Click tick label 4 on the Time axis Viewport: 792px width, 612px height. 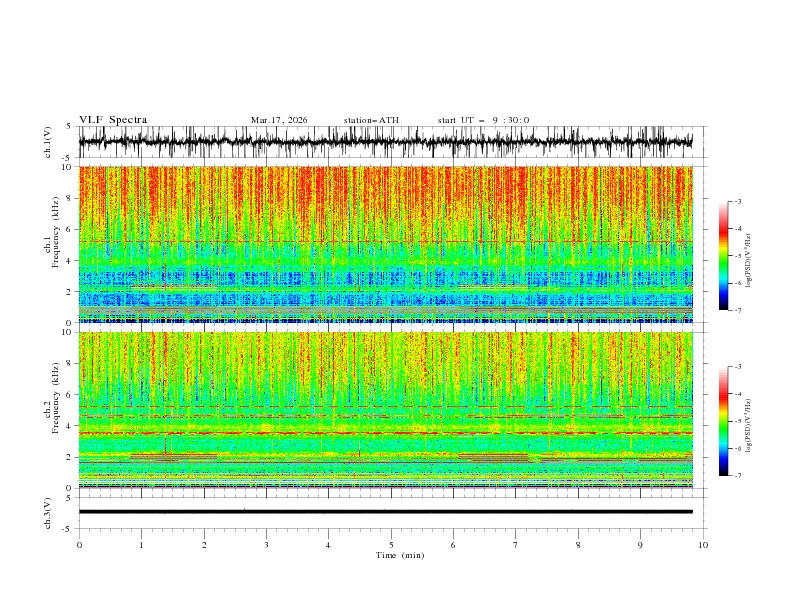(x=328, y=545)
